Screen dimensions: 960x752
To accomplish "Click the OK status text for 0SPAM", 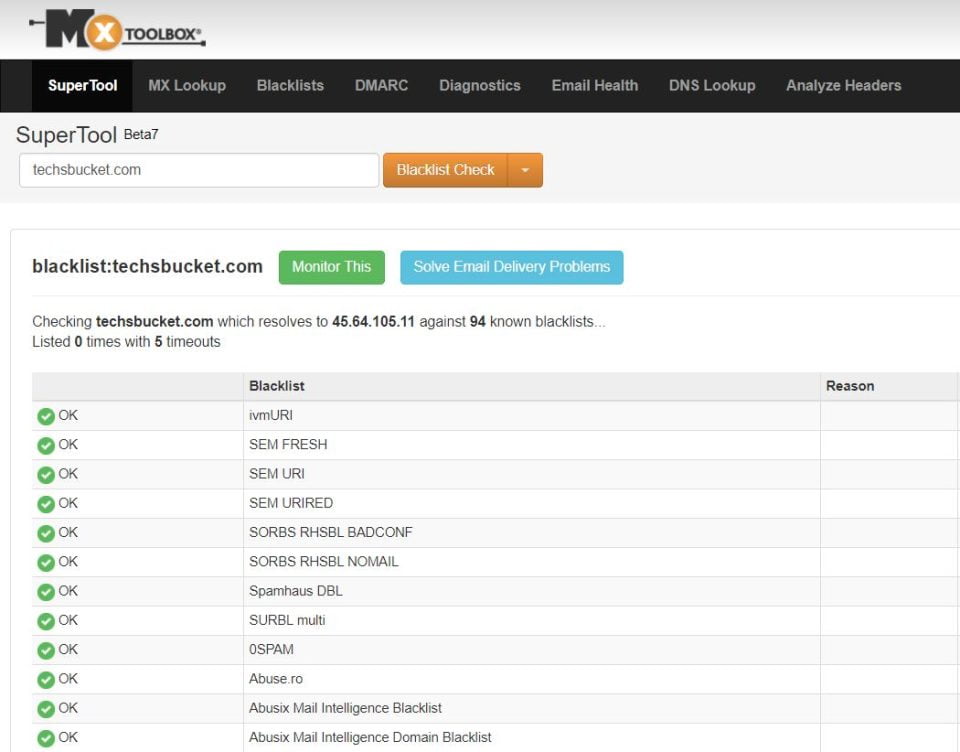I will 68,650.
